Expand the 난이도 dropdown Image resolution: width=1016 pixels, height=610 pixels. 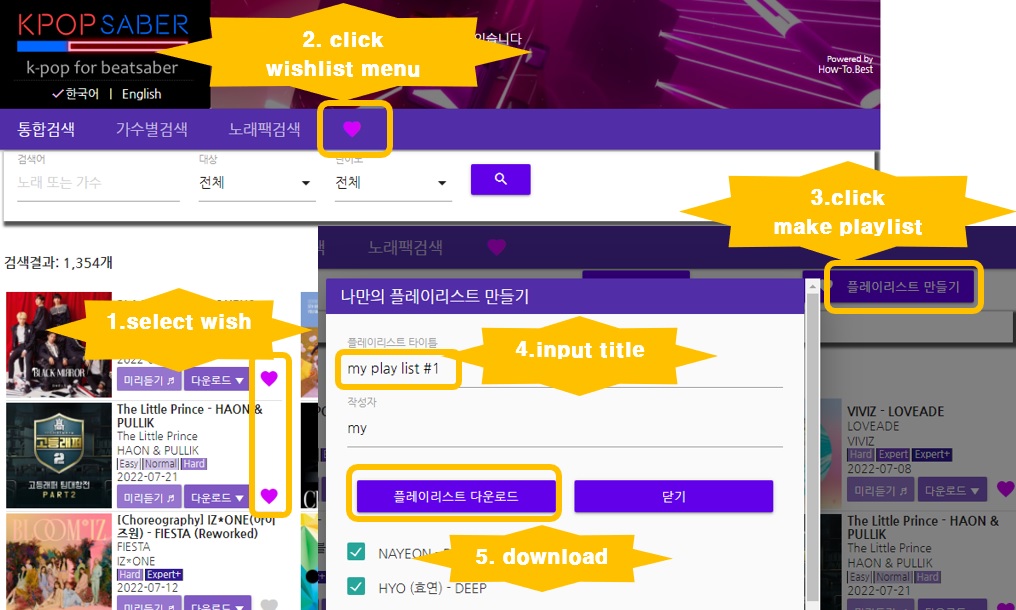click(393, 183)
